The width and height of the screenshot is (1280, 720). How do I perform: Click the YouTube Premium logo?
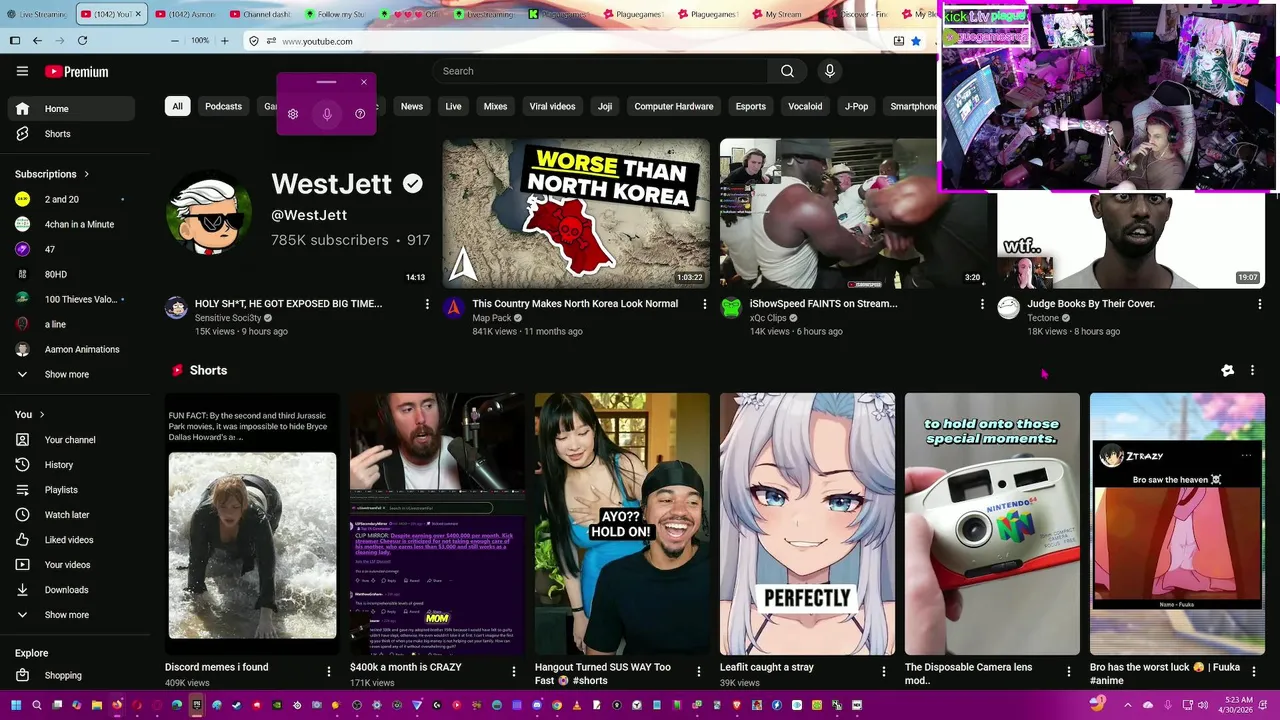[x=77, y=72]
